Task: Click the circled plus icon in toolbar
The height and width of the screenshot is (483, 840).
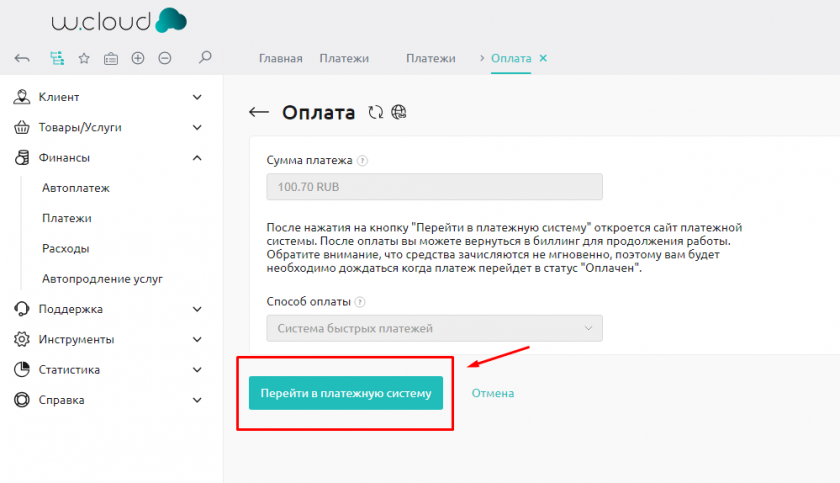Action: coord(138,58)
